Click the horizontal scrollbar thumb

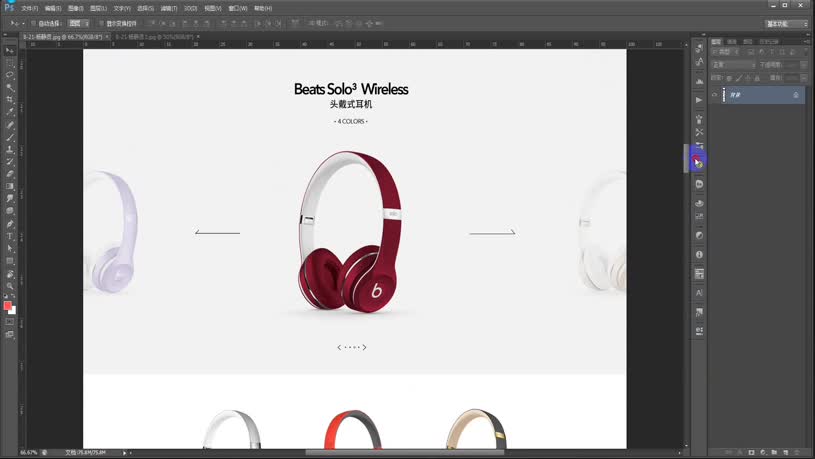[x=405, y=453]
